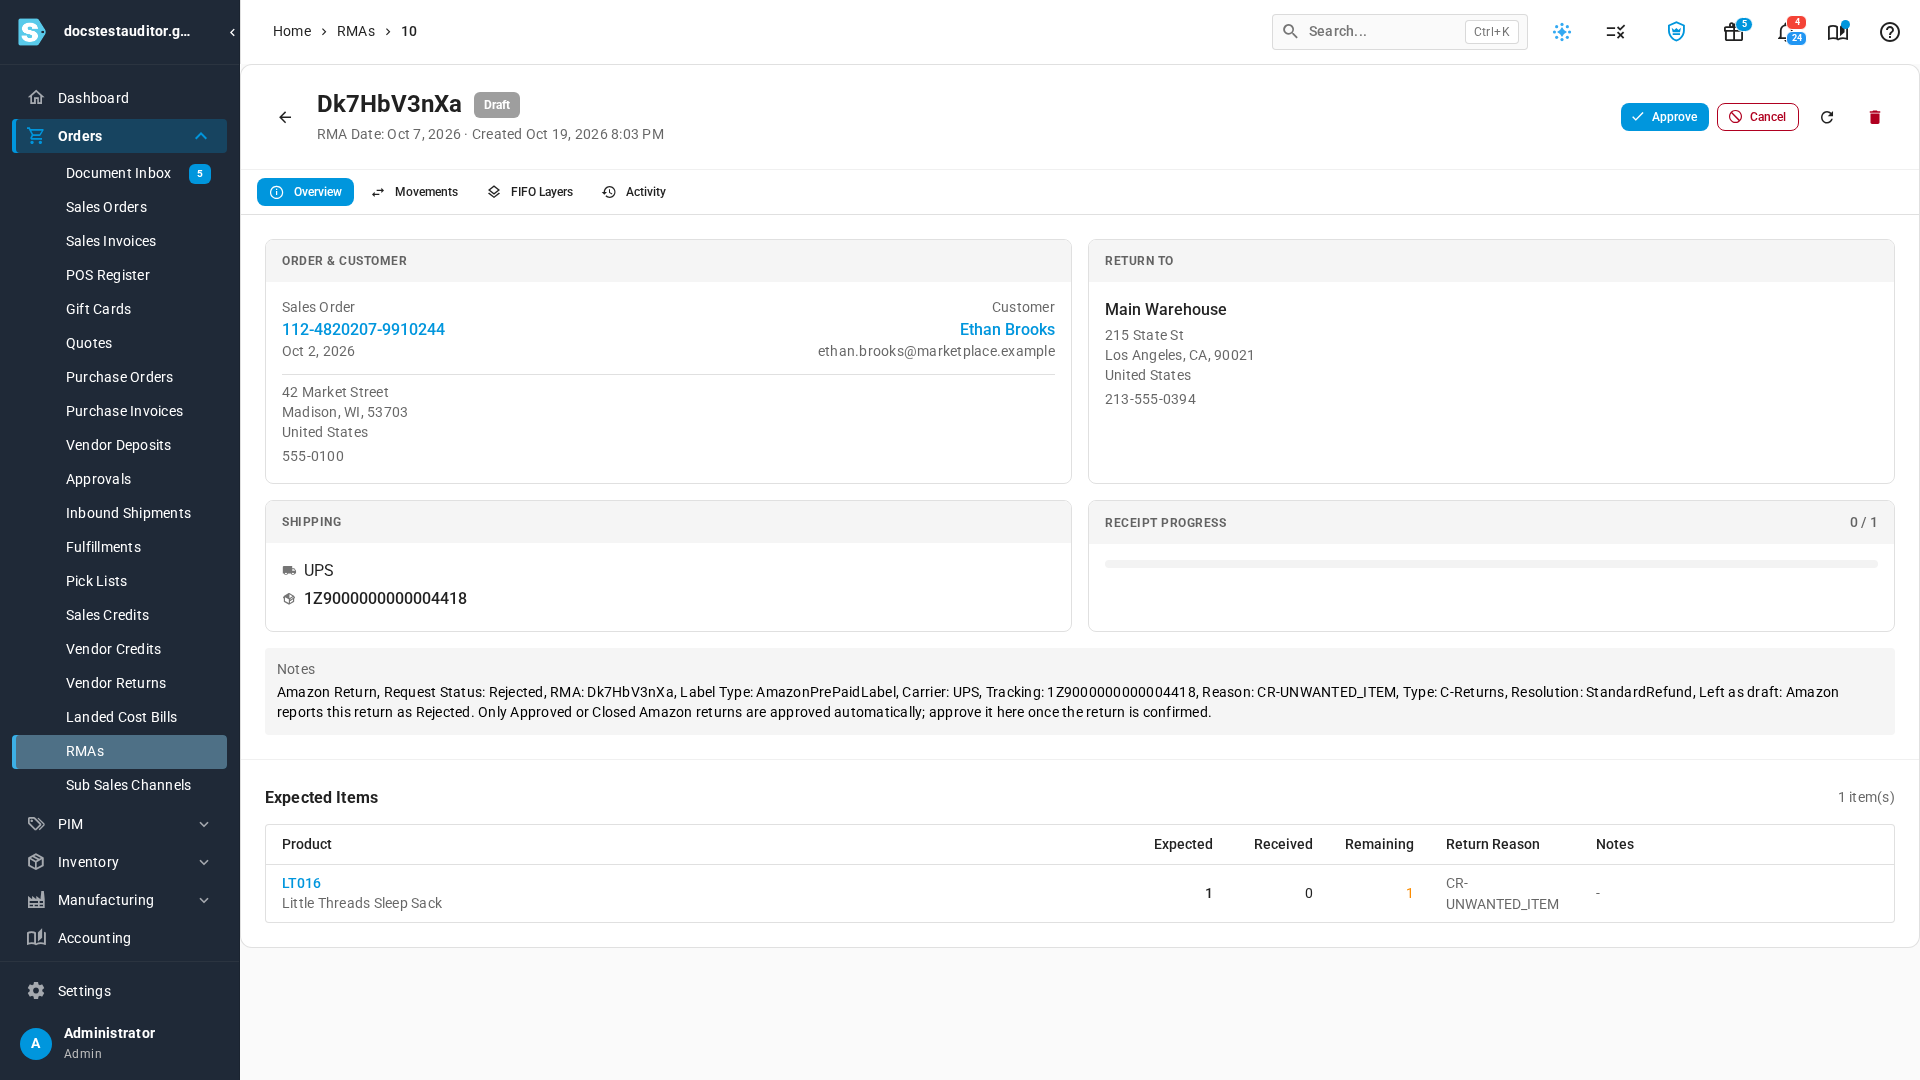Click the app logo in sidebar header
Screen dimensions: 1920x1080
32,32
